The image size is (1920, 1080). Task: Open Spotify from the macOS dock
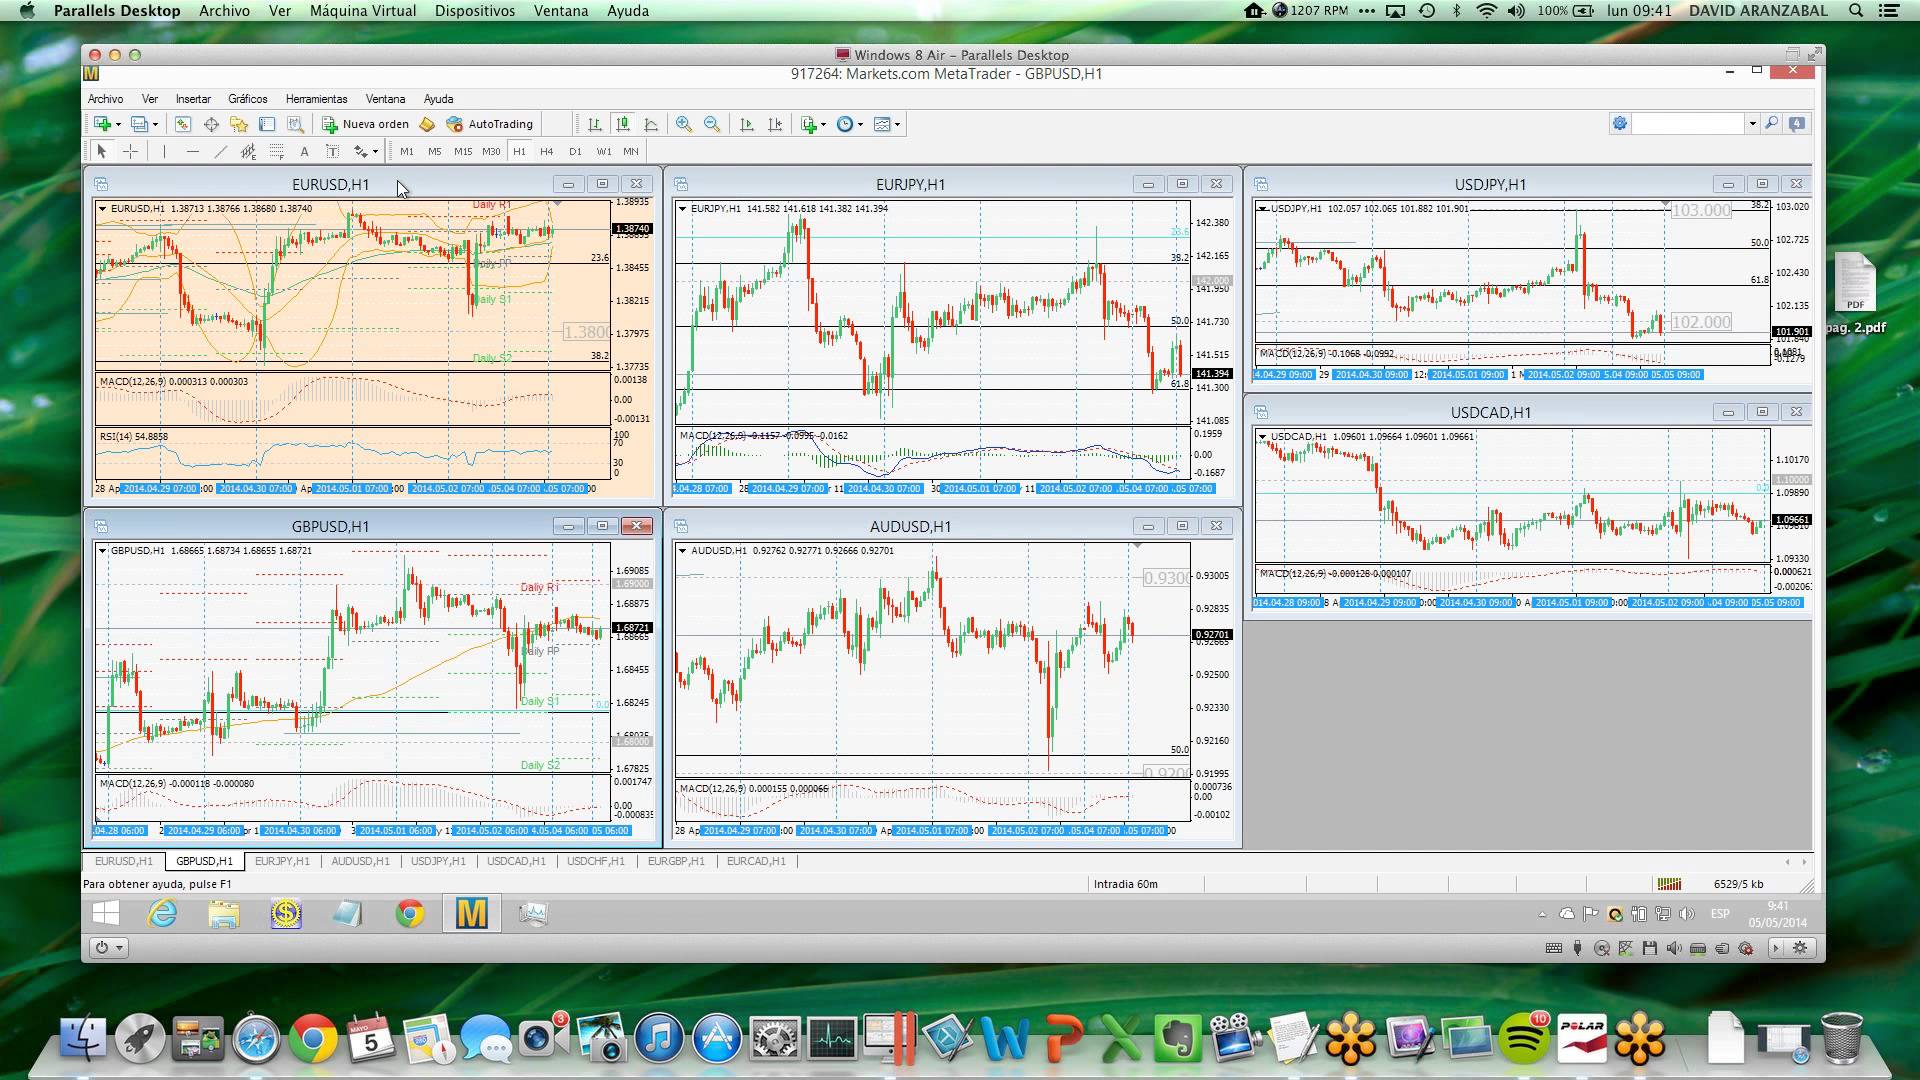pyautogui.click(x=1523, y=1040)
